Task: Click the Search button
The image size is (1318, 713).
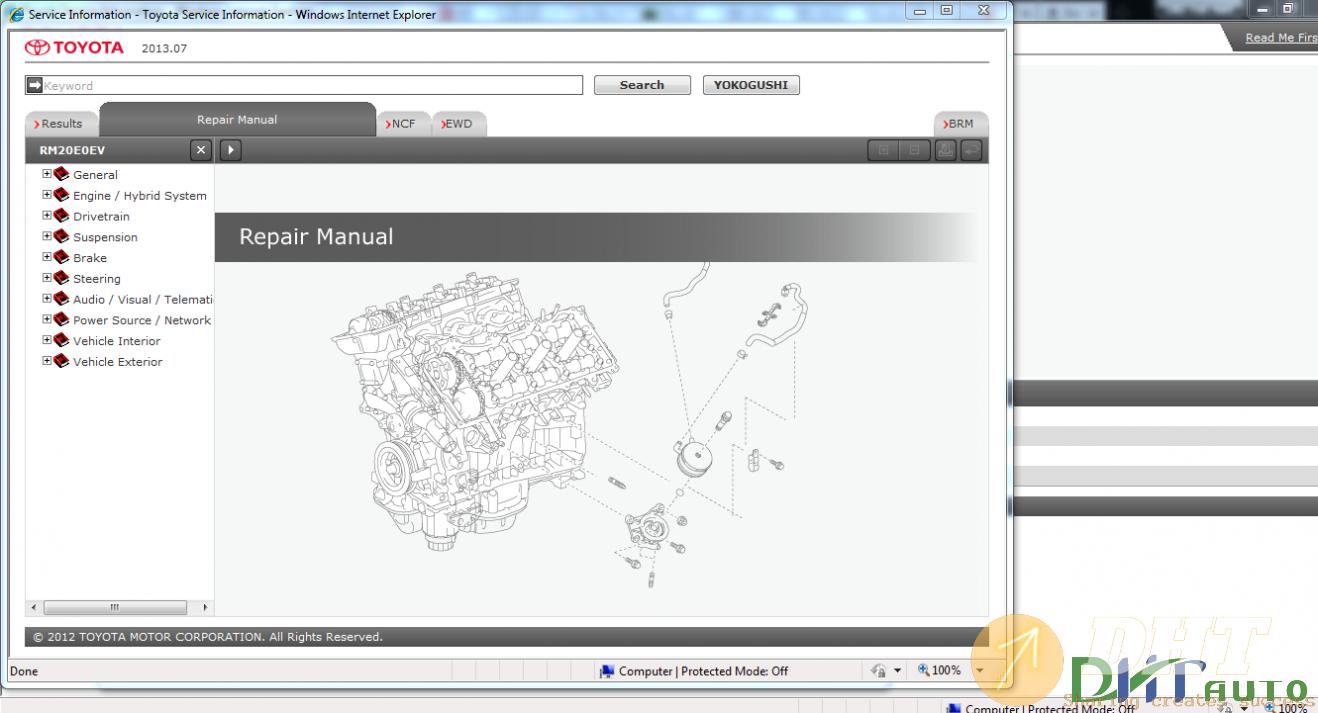Action: click(642, 85)
